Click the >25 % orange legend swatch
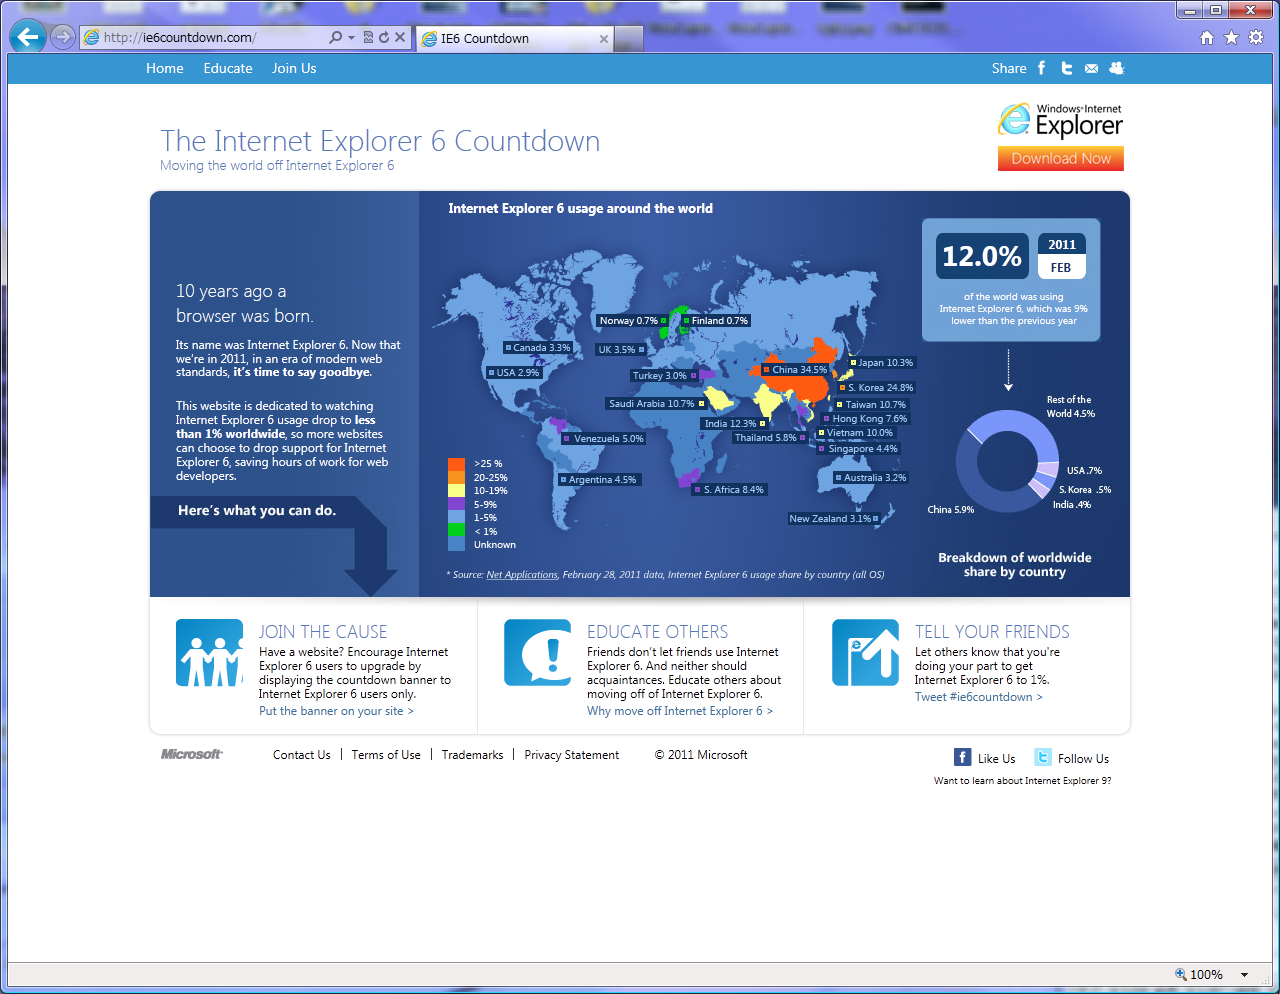Screen dimensions: 1280x994 [x=456, y=464]
